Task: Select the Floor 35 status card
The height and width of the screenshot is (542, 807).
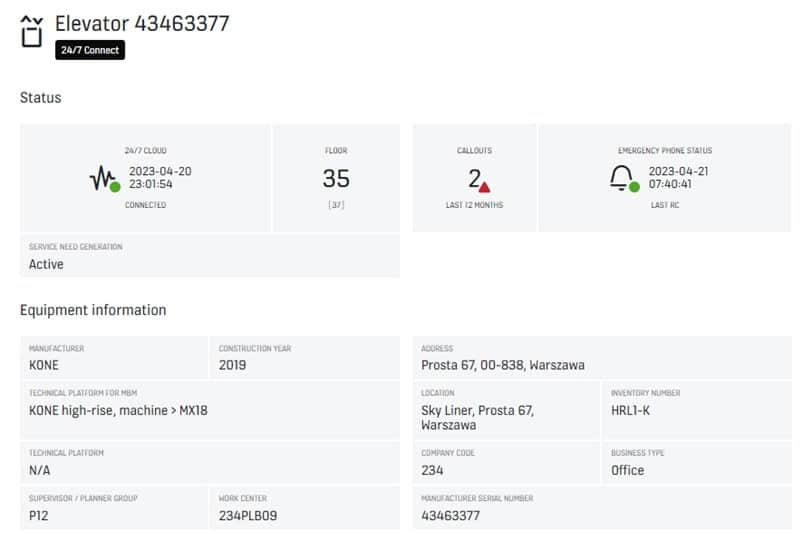Action: pos(335,178)
